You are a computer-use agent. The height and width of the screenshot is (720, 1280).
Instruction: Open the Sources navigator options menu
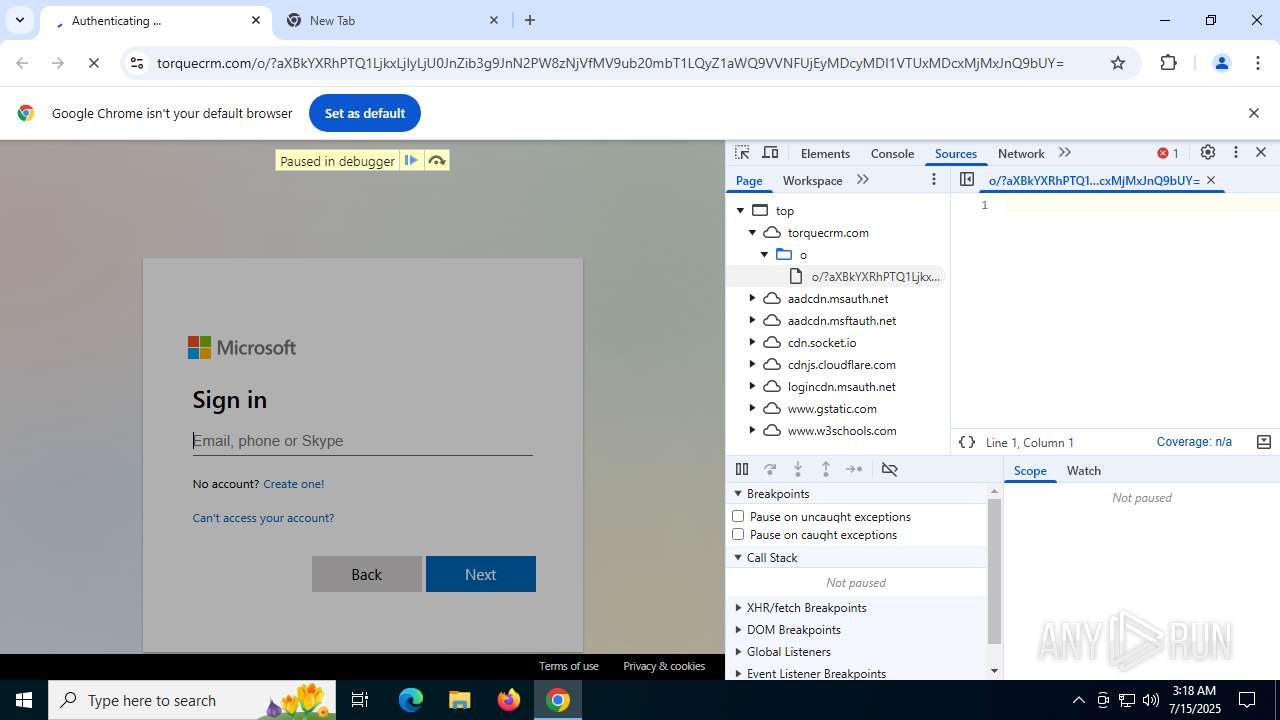[x=934, y=180]
